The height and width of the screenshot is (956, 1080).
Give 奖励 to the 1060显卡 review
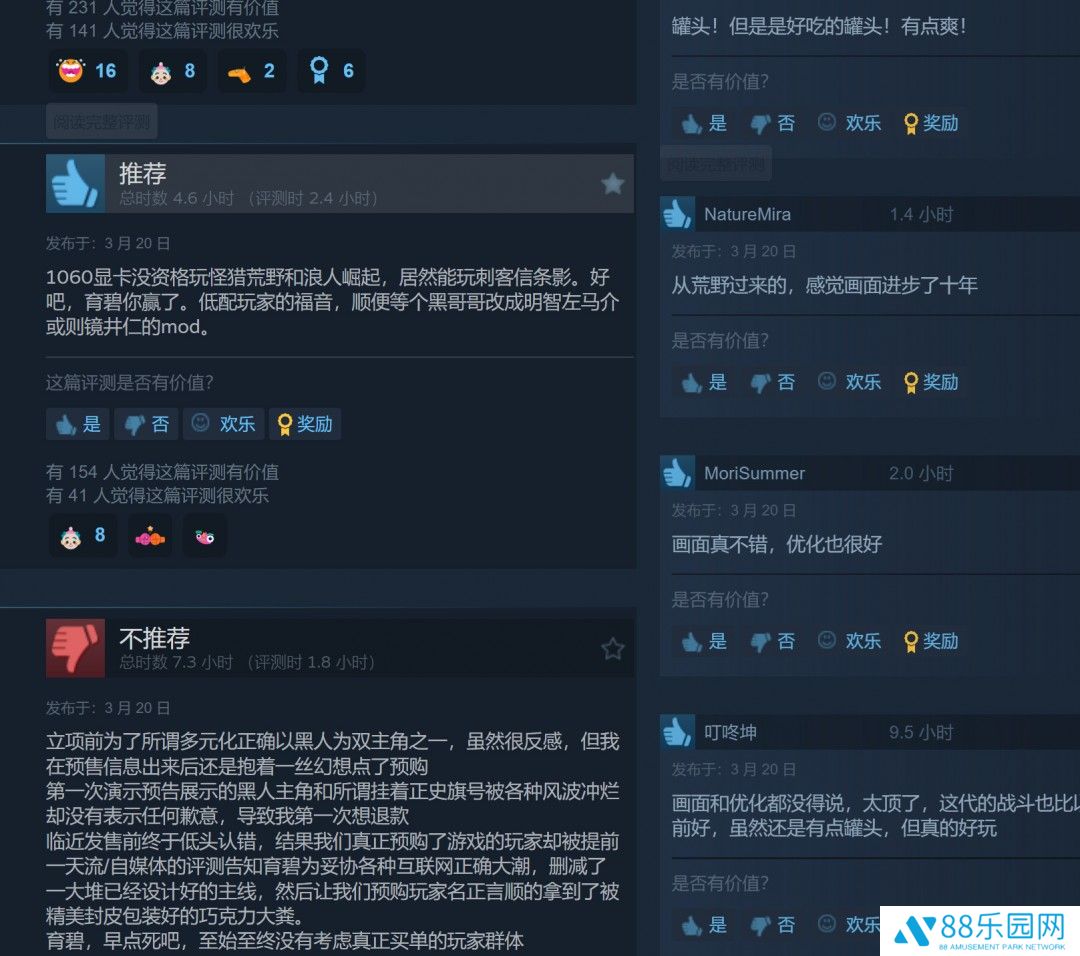(x=304, y=424)
